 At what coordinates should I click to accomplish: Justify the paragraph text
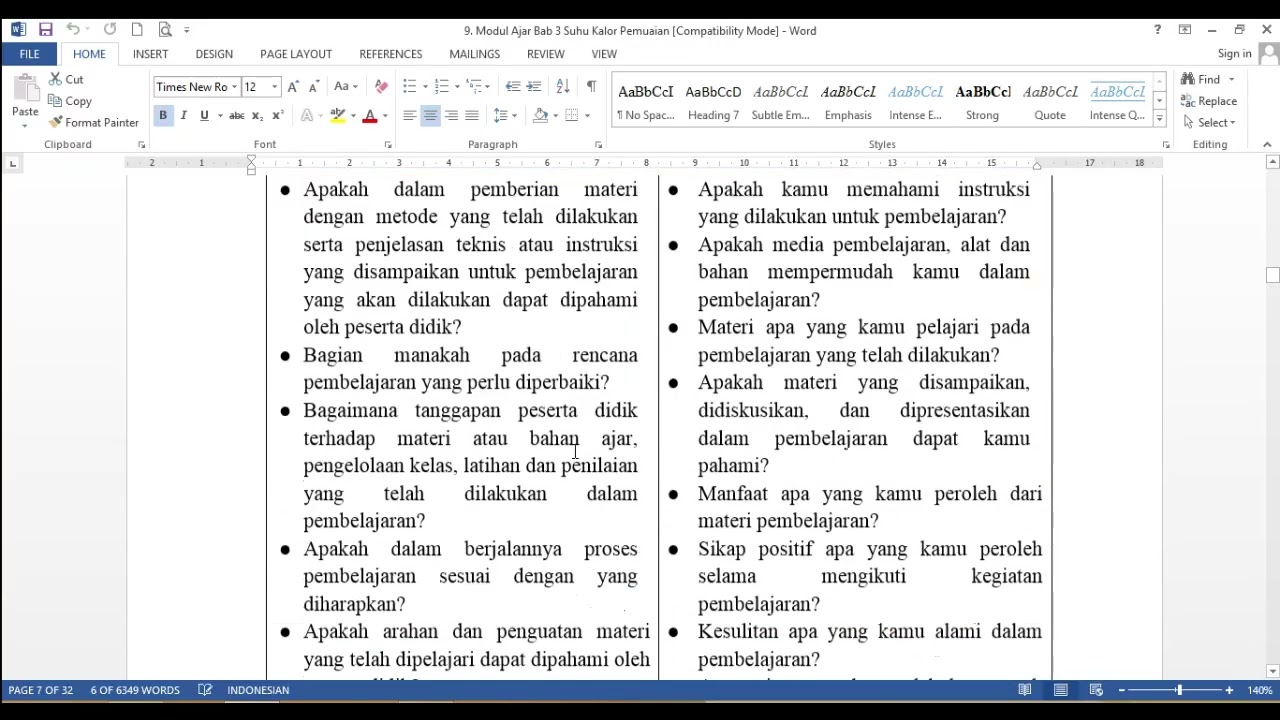coord(472,116)
